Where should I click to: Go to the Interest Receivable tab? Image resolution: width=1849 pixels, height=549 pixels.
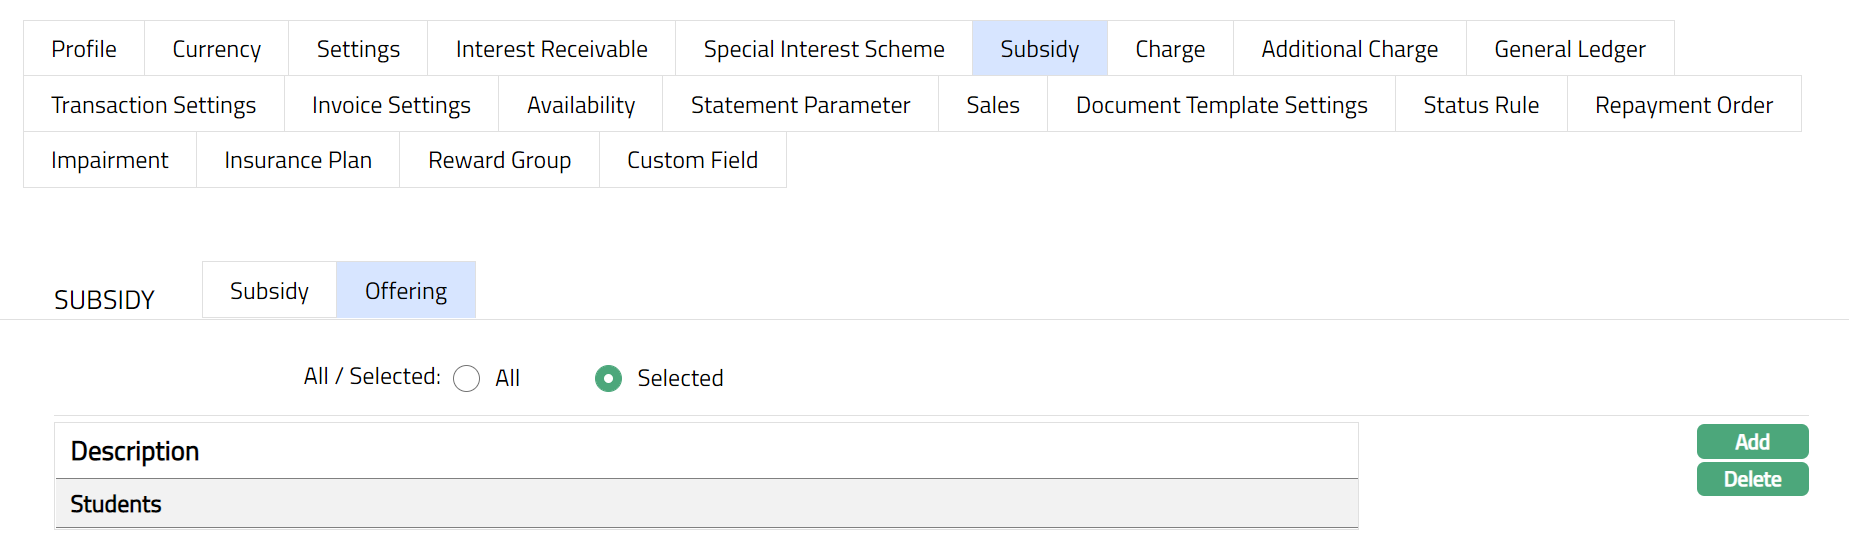pos(551,49)
